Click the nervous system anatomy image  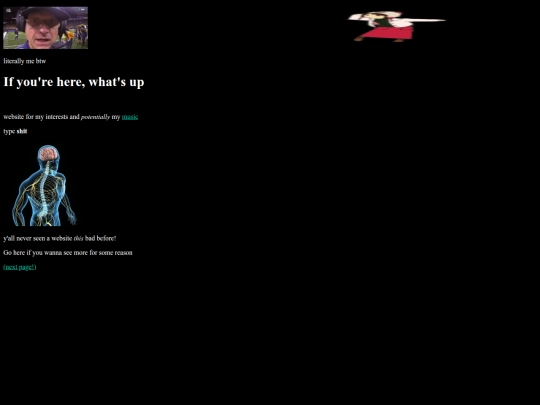[44, 185]
